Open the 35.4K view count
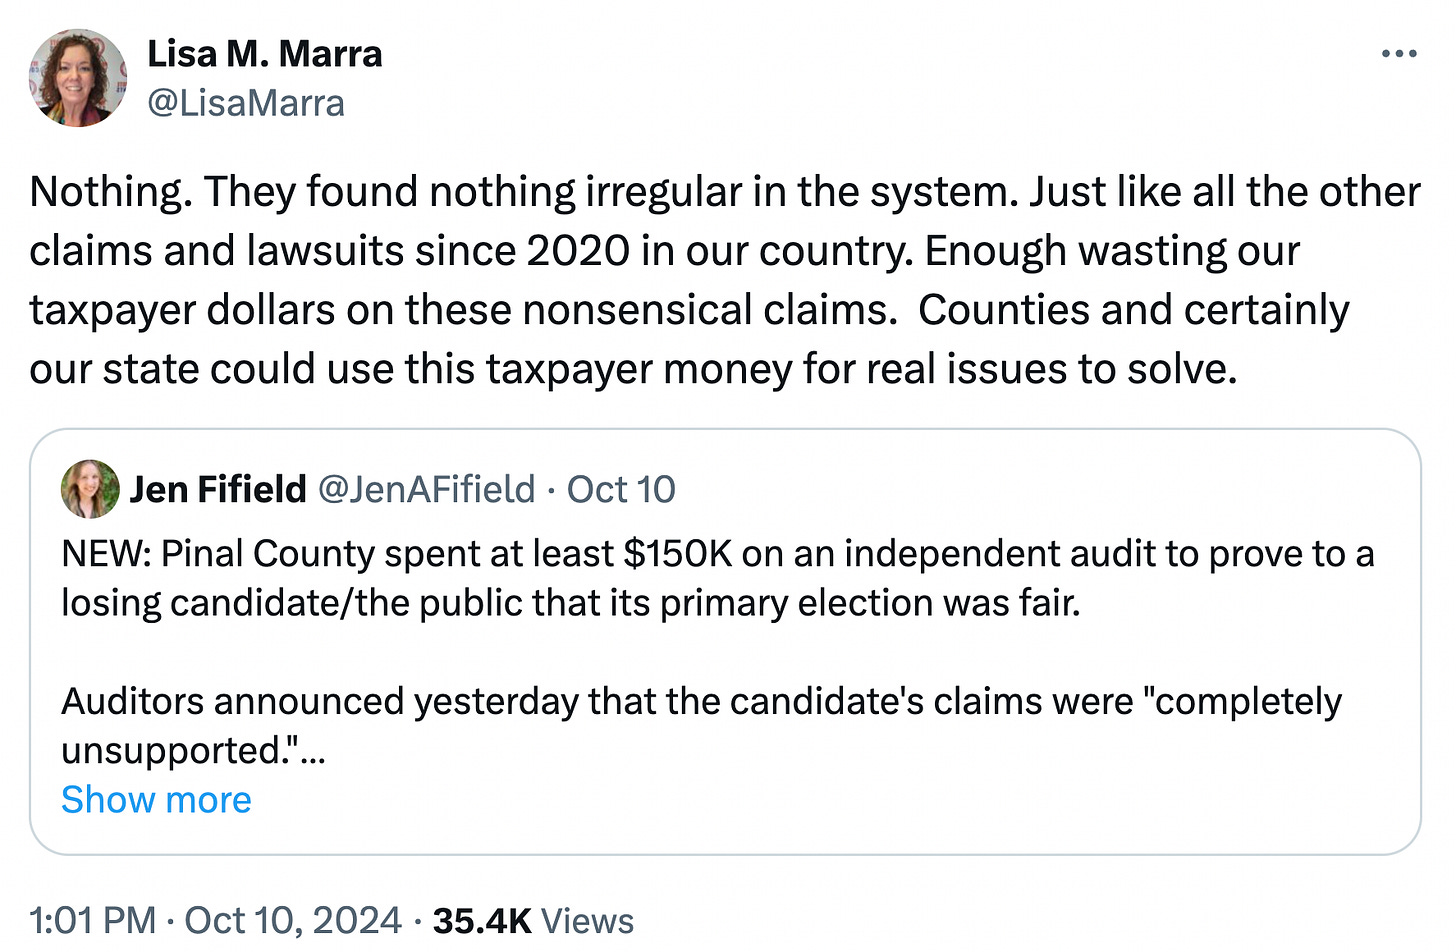 click(482, 920)
